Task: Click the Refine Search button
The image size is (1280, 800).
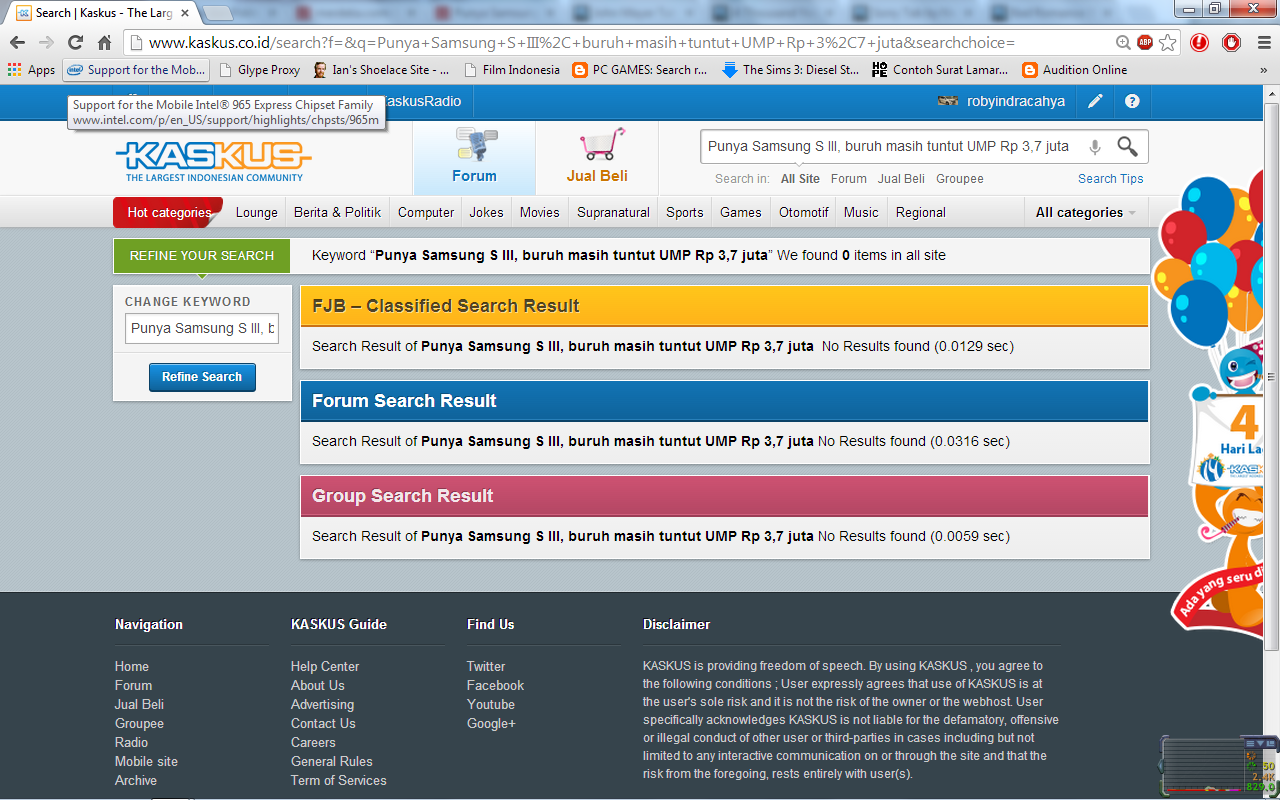Action: point(202,377)
